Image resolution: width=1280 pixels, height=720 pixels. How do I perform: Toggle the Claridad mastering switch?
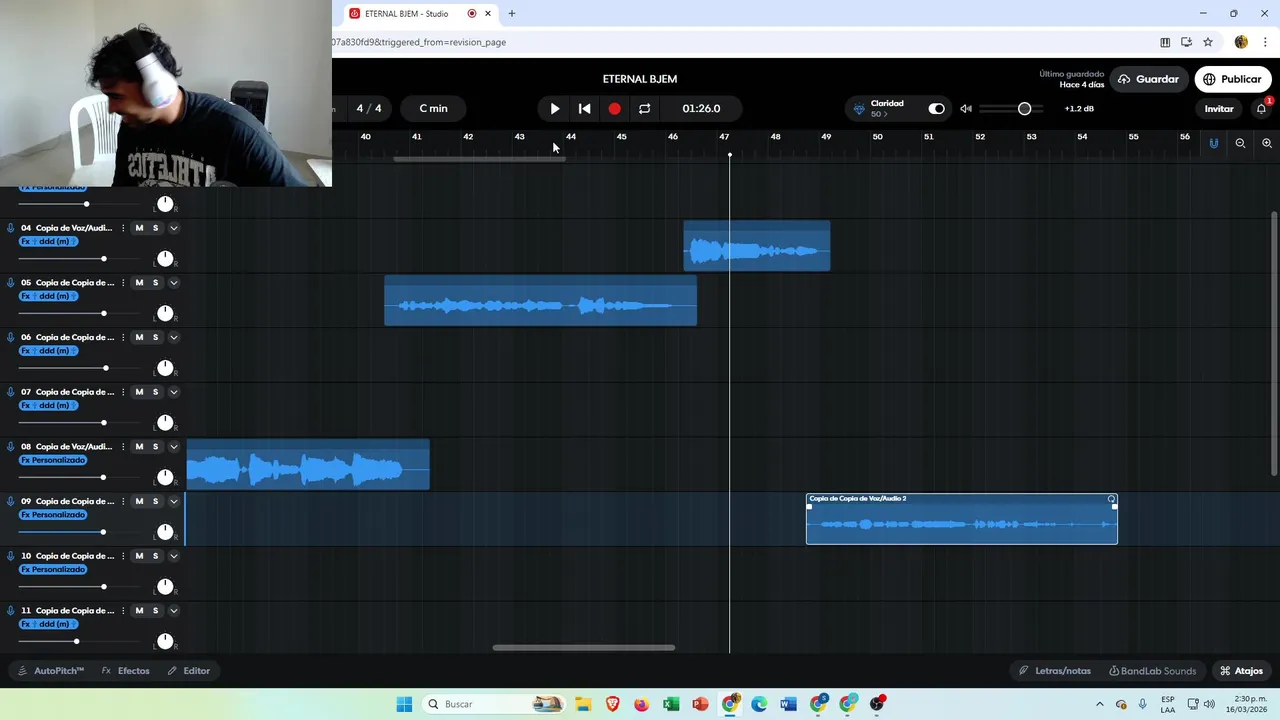[x=936, y=108]
